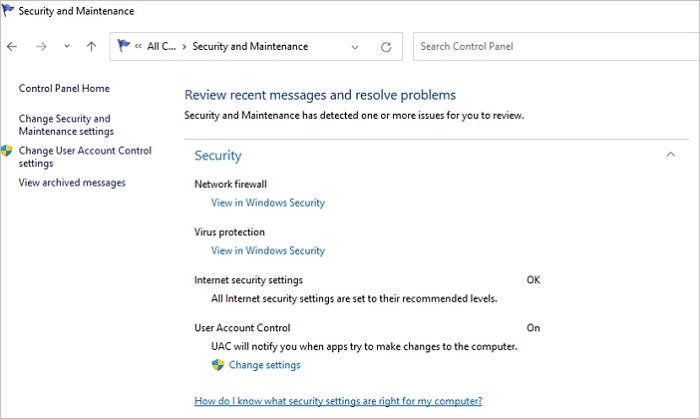This screenshot has height=419, width=700.
Task: Click the shield icon beside Change settings
Action: tap(217, 365)
